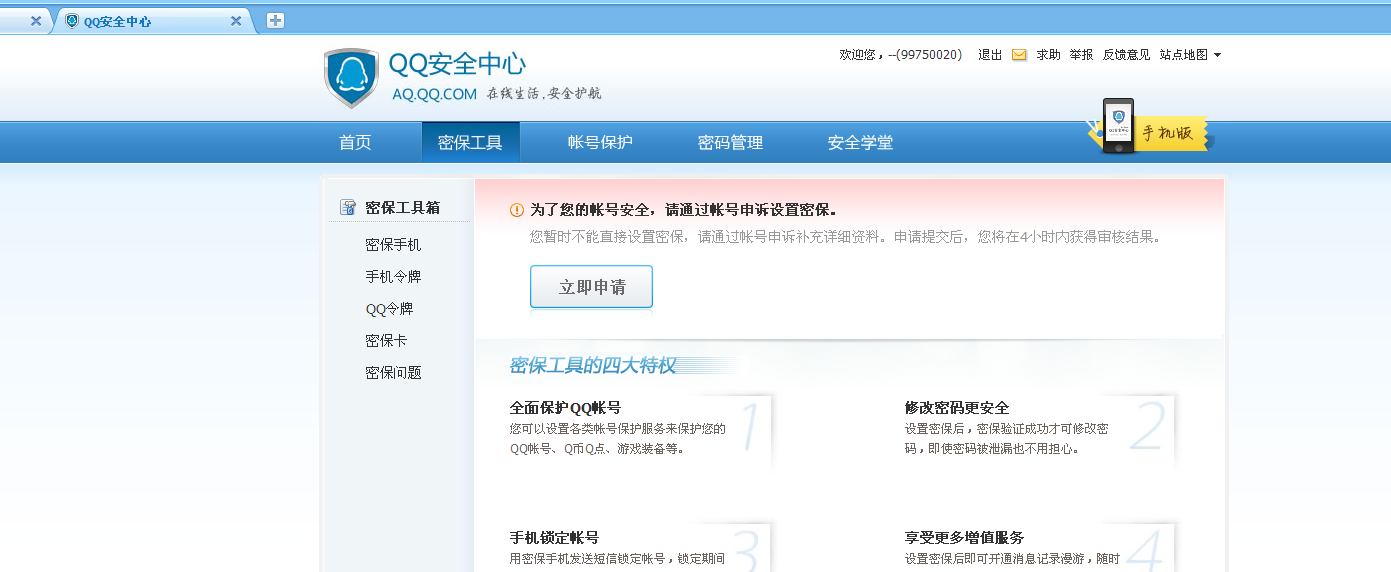1391x572 pixels.
Task: Open the 安全学堂 navigation tab
Action: coord(860,142)
